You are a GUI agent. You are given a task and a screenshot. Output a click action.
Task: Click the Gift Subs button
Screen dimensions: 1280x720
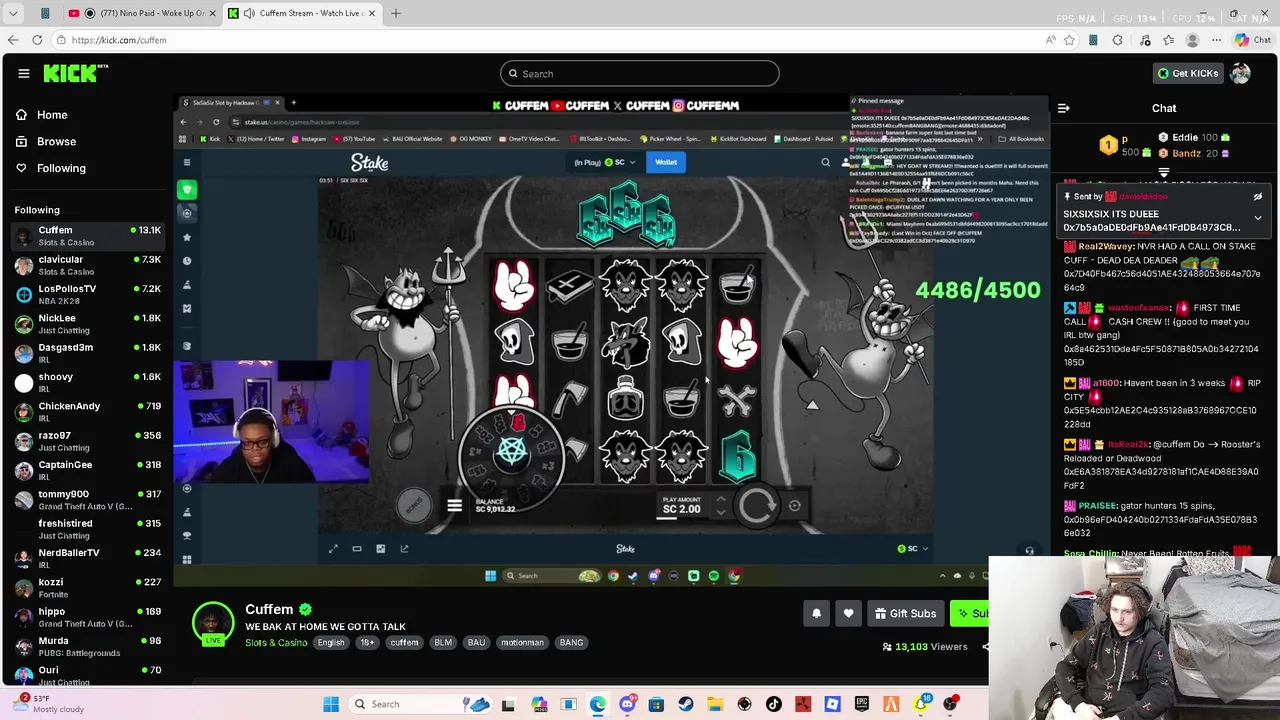point(904,613)
